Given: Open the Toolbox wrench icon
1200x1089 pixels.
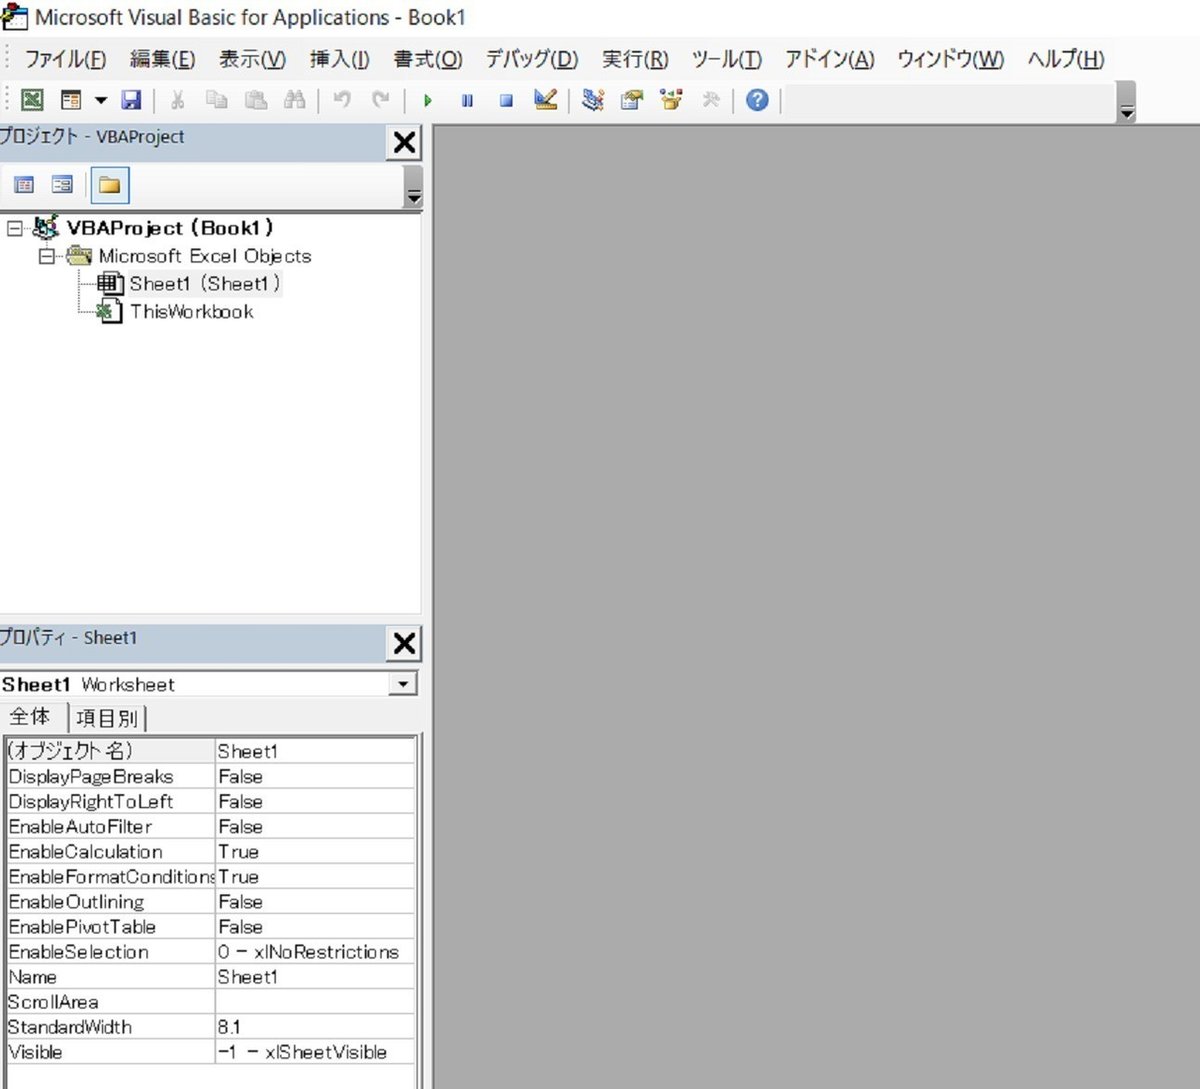Looking at the screenshot, I should (x=711, y=100).
